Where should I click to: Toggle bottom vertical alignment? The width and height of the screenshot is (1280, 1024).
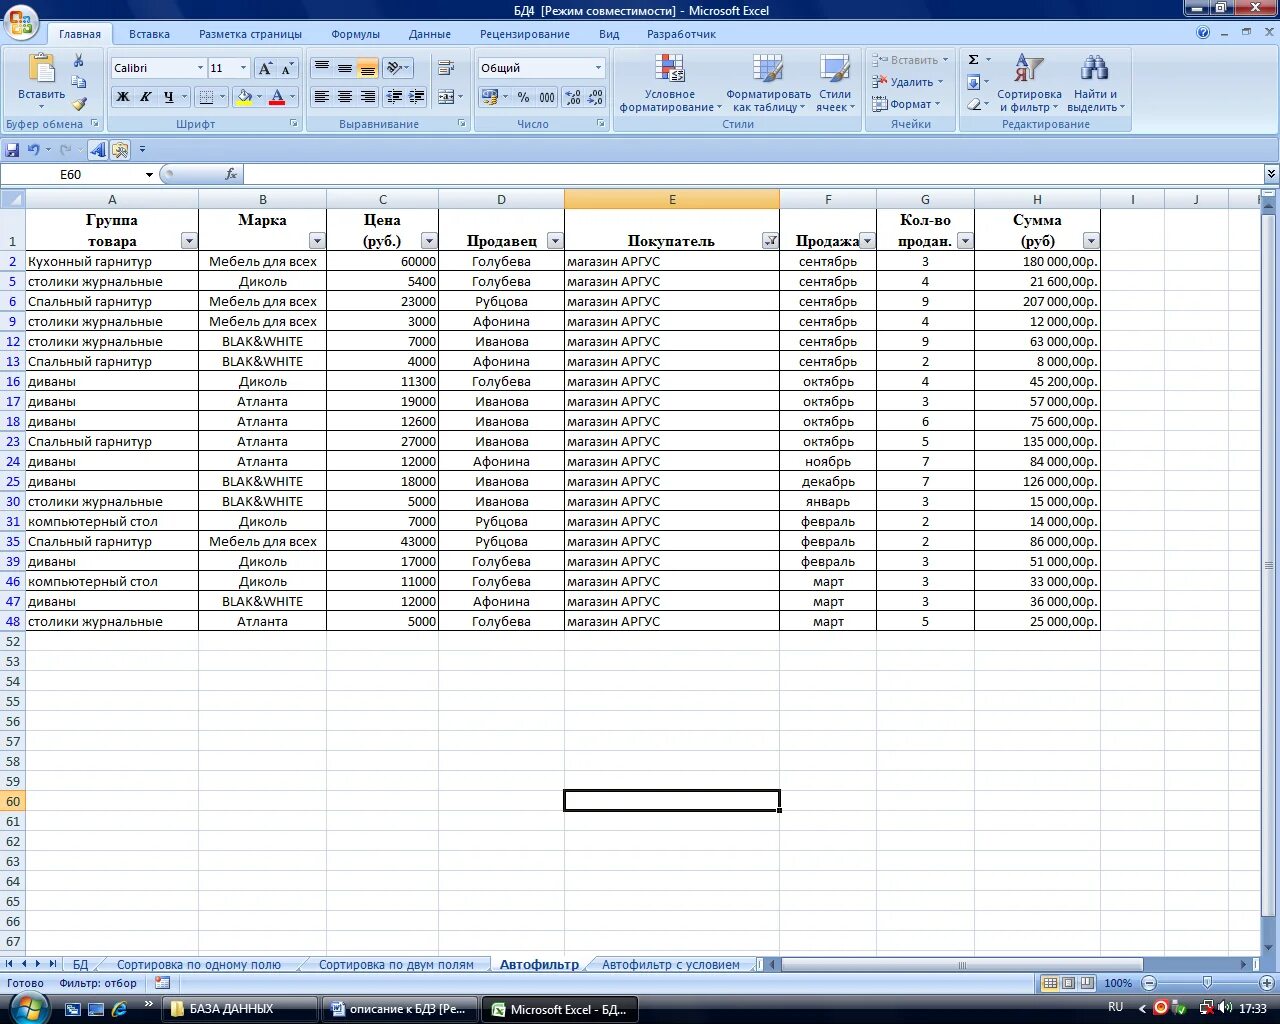coord(367,68)
